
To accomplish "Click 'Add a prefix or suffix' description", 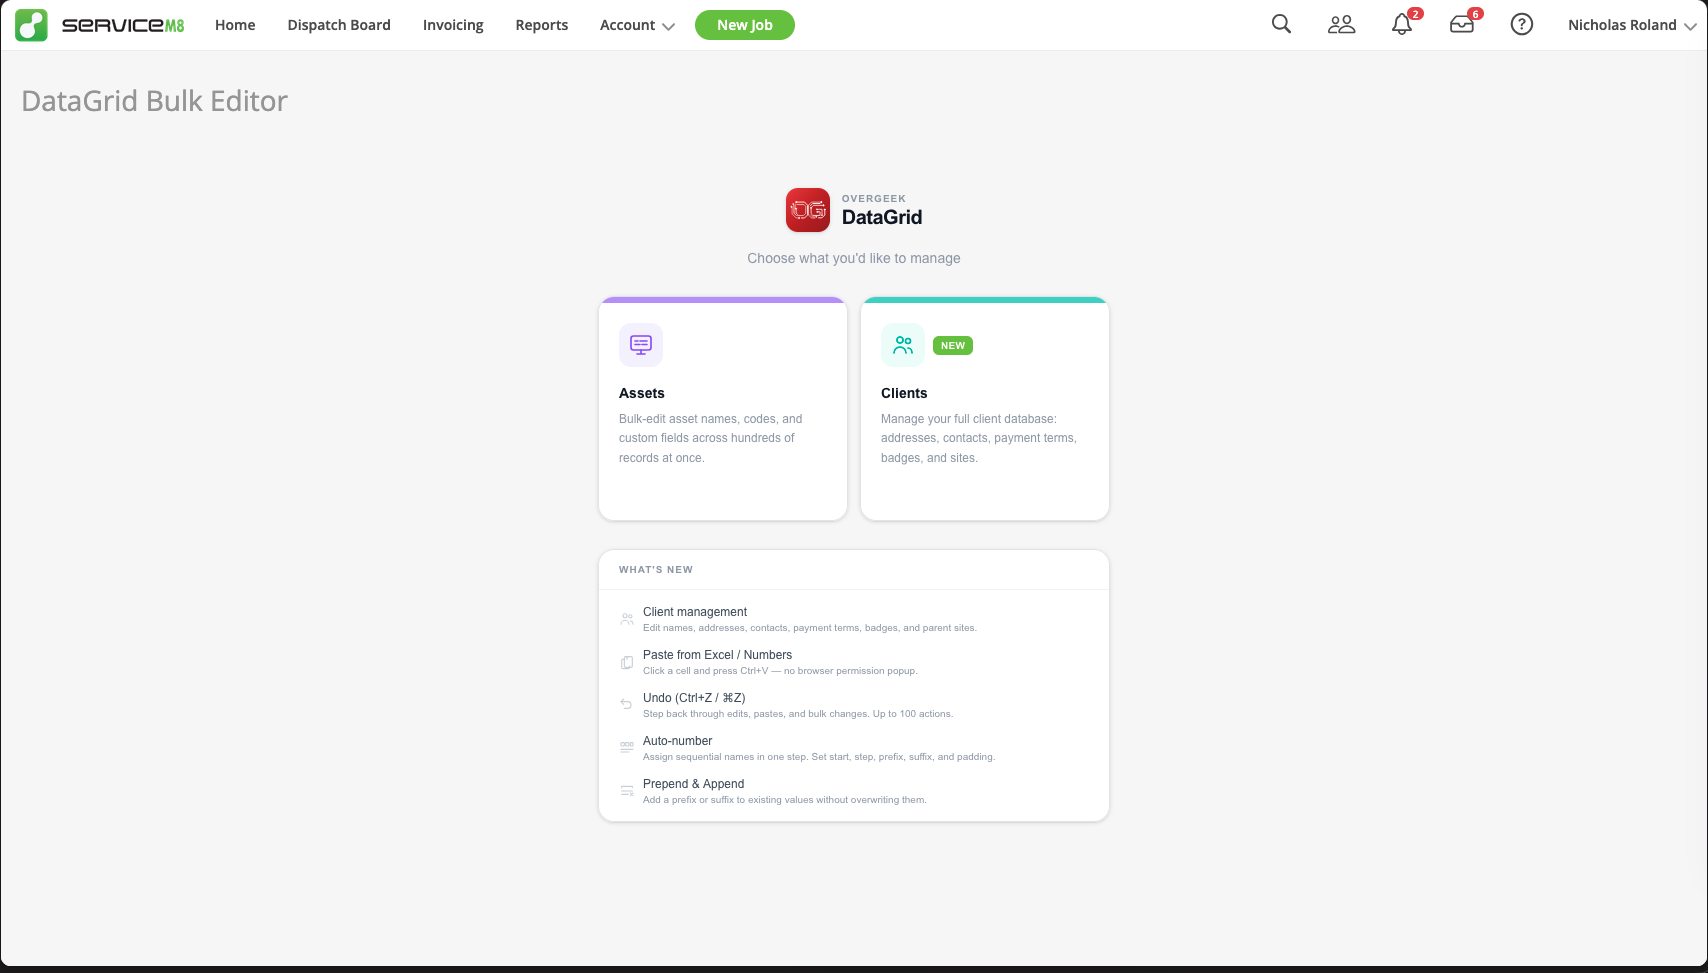I will (x=785, y=800).
